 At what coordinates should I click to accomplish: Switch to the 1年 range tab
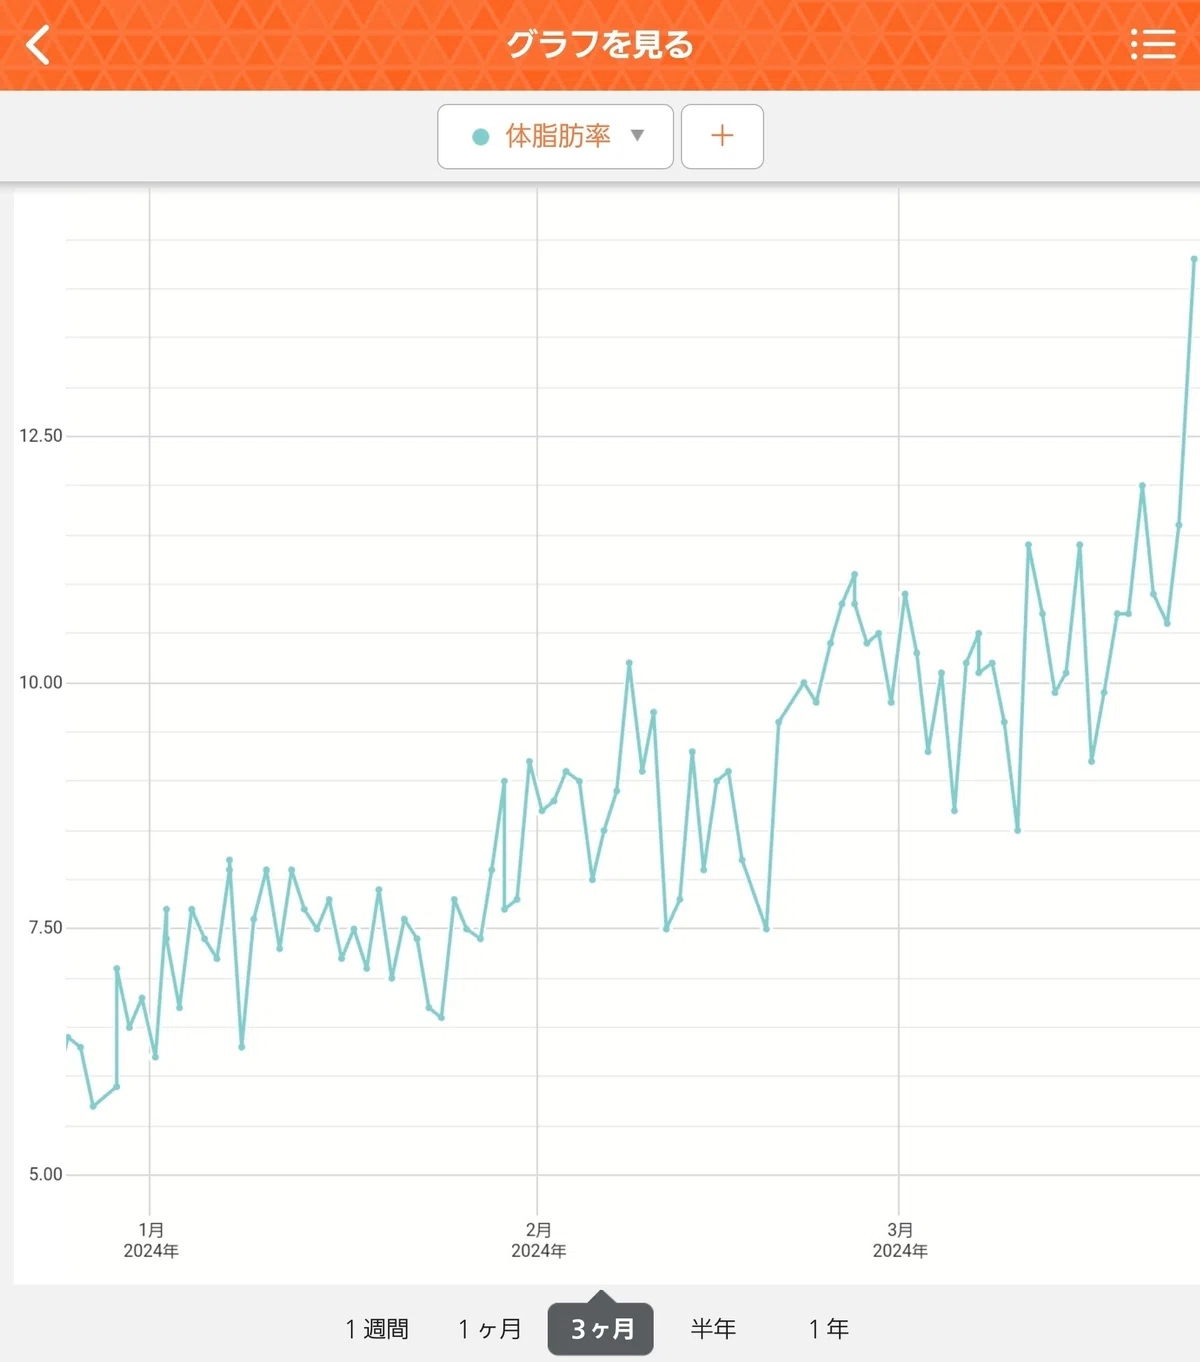click(829, 1328)
